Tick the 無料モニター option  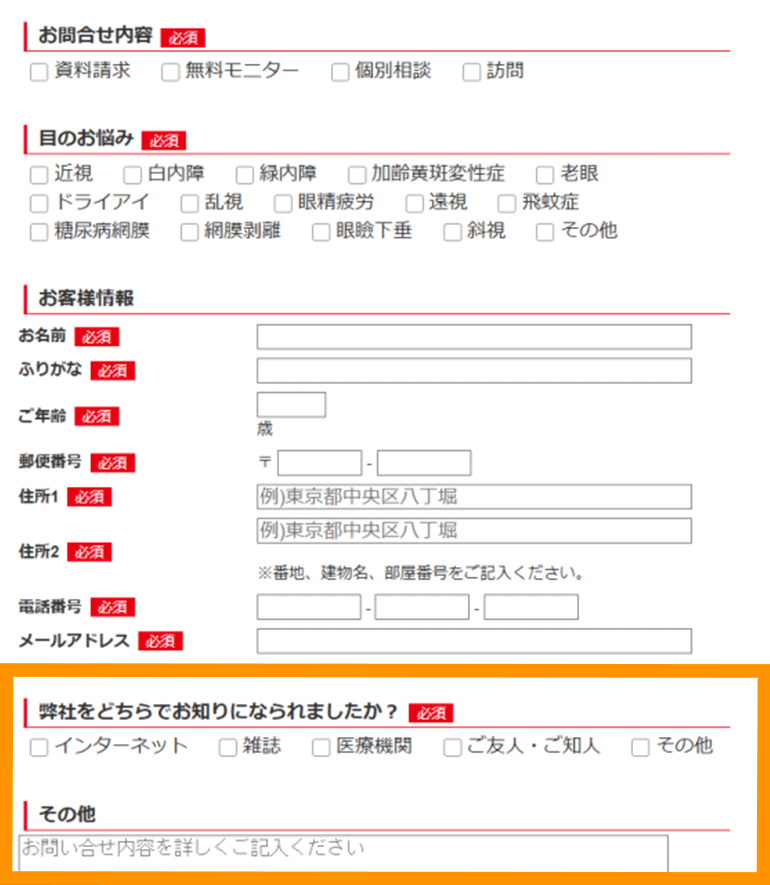point(170,72)
